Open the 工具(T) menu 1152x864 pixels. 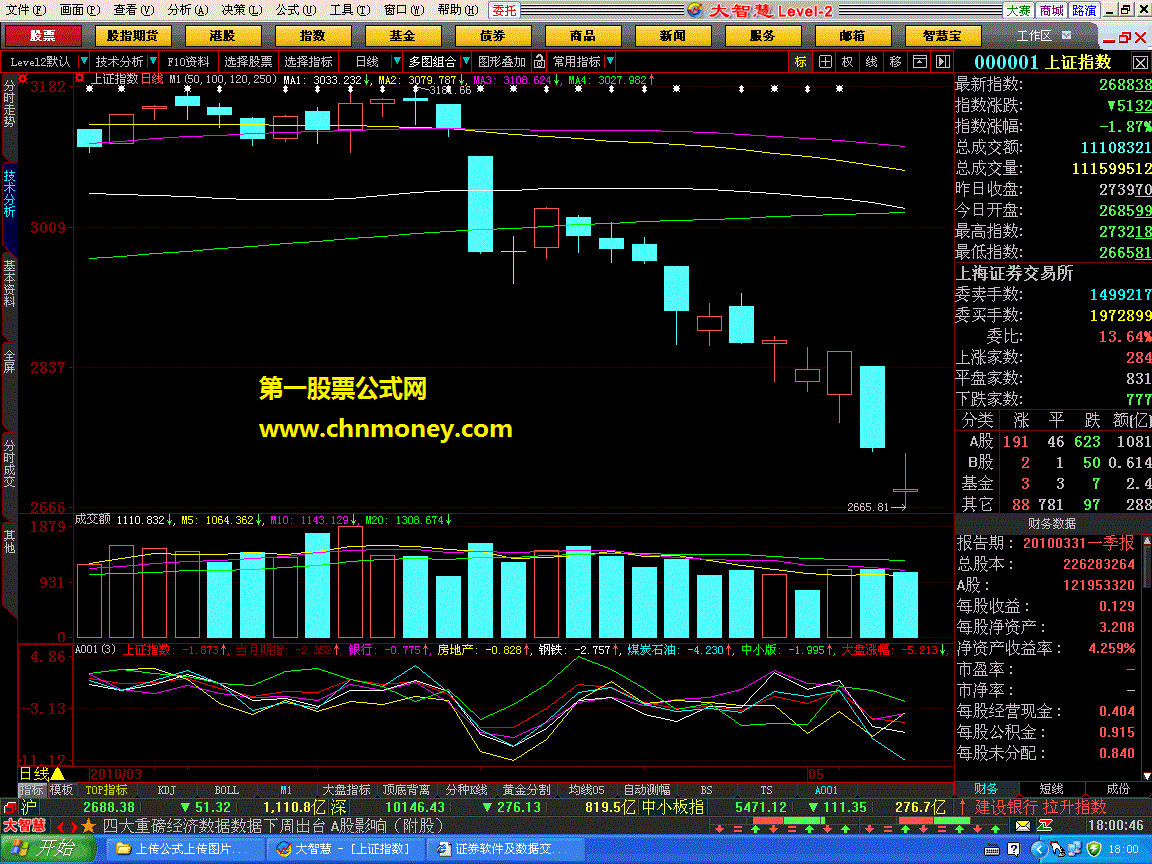coord(350,10)
